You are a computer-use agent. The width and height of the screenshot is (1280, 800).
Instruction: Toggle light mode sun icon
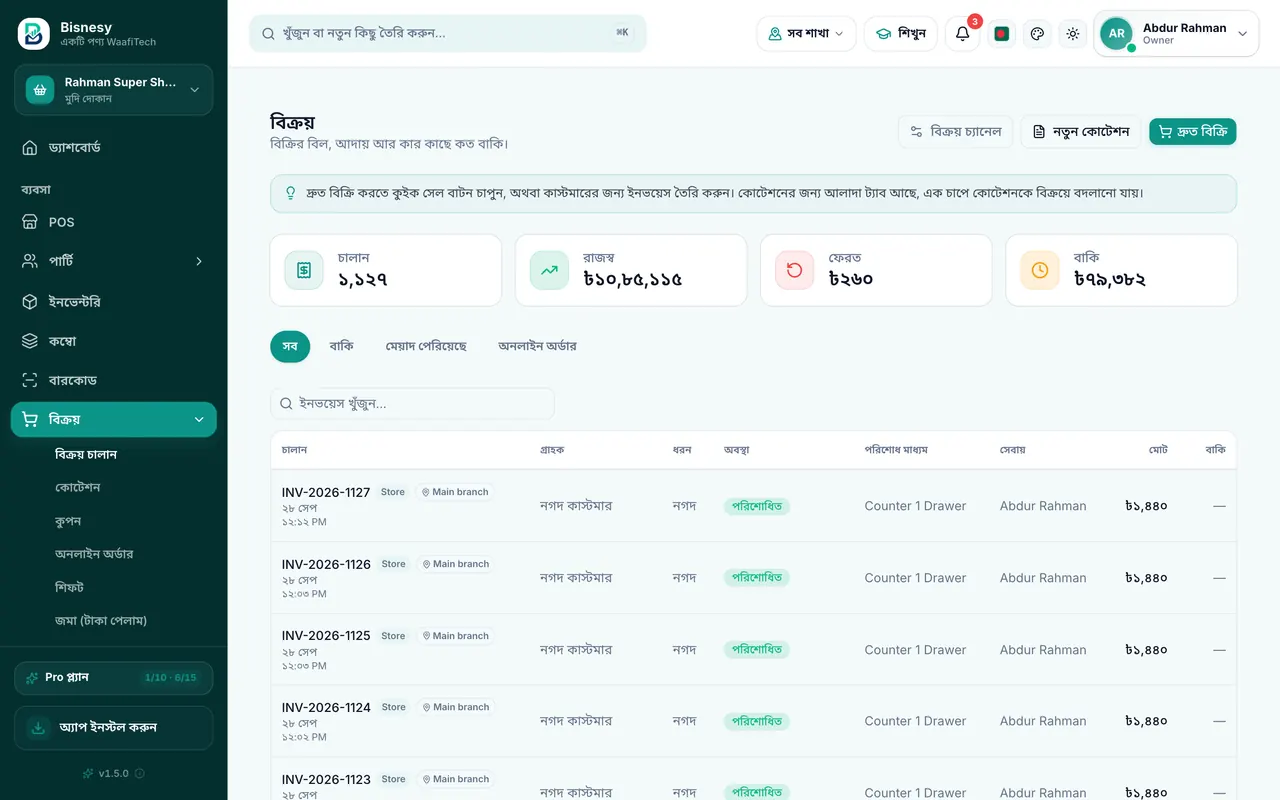1073,33
